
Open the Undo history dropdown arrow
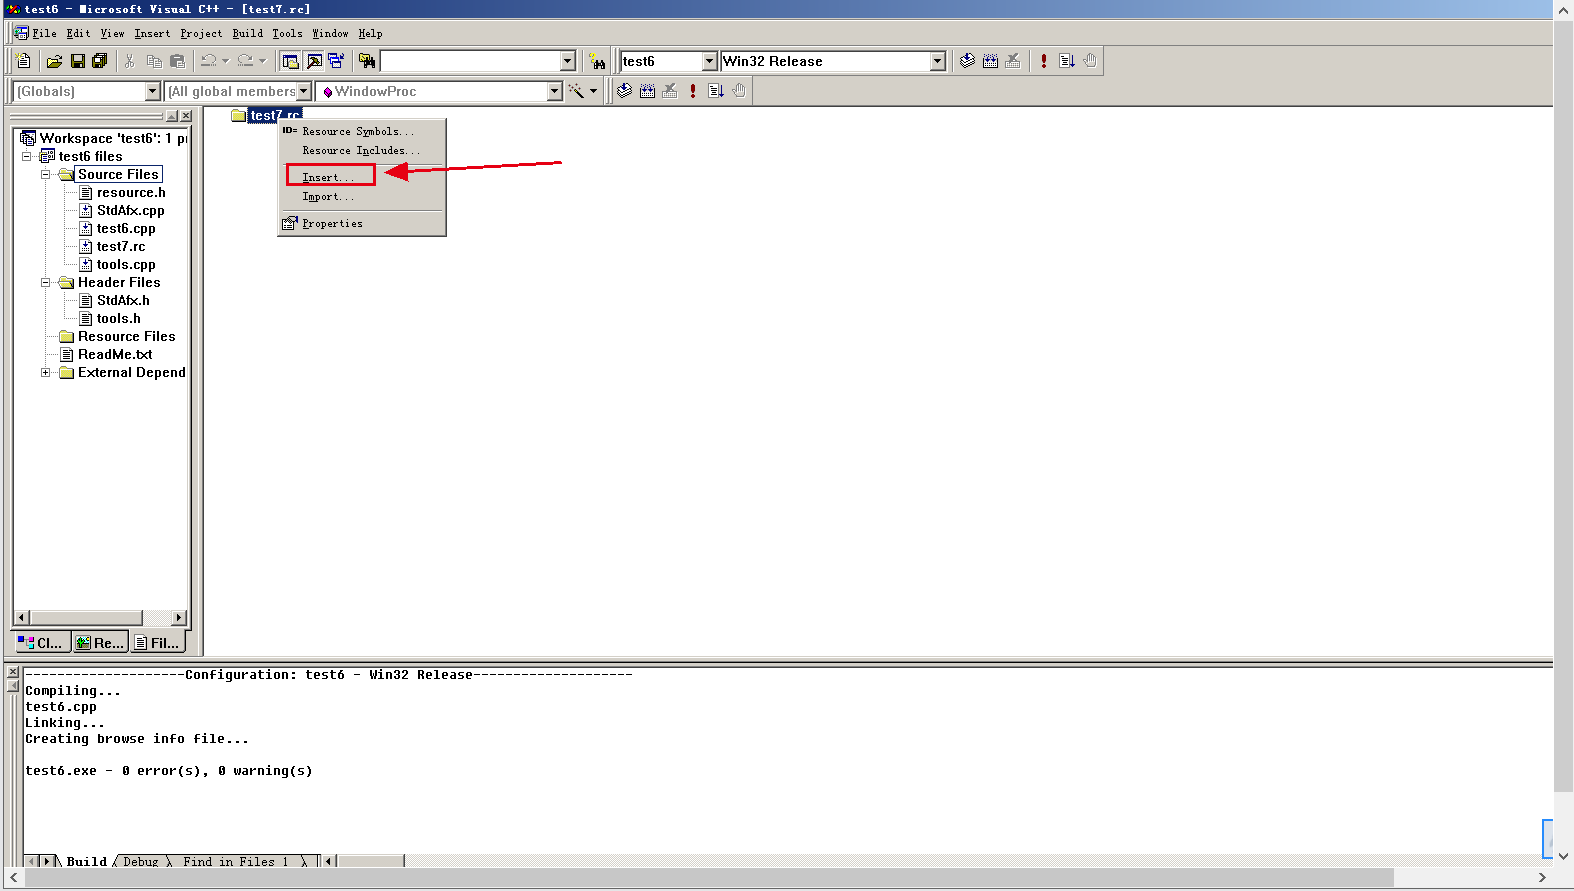click(225, 61)
